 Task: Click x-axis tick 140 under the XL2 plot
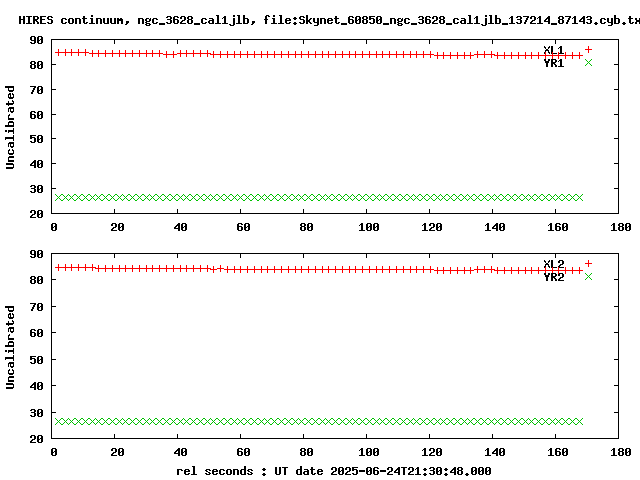pyautogui.click(x=495, y=452)
